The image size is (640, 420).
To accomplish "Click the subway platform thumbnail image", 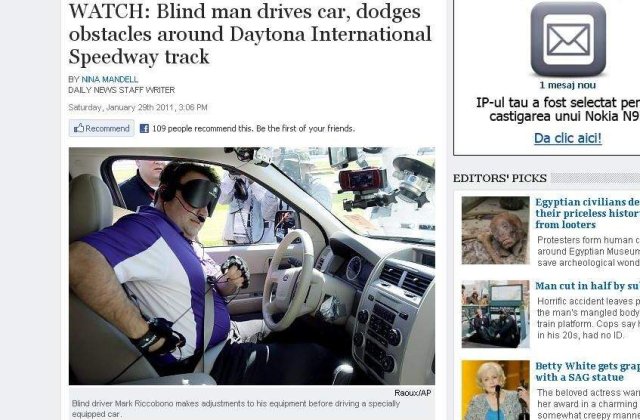I will tap(496, 314).
